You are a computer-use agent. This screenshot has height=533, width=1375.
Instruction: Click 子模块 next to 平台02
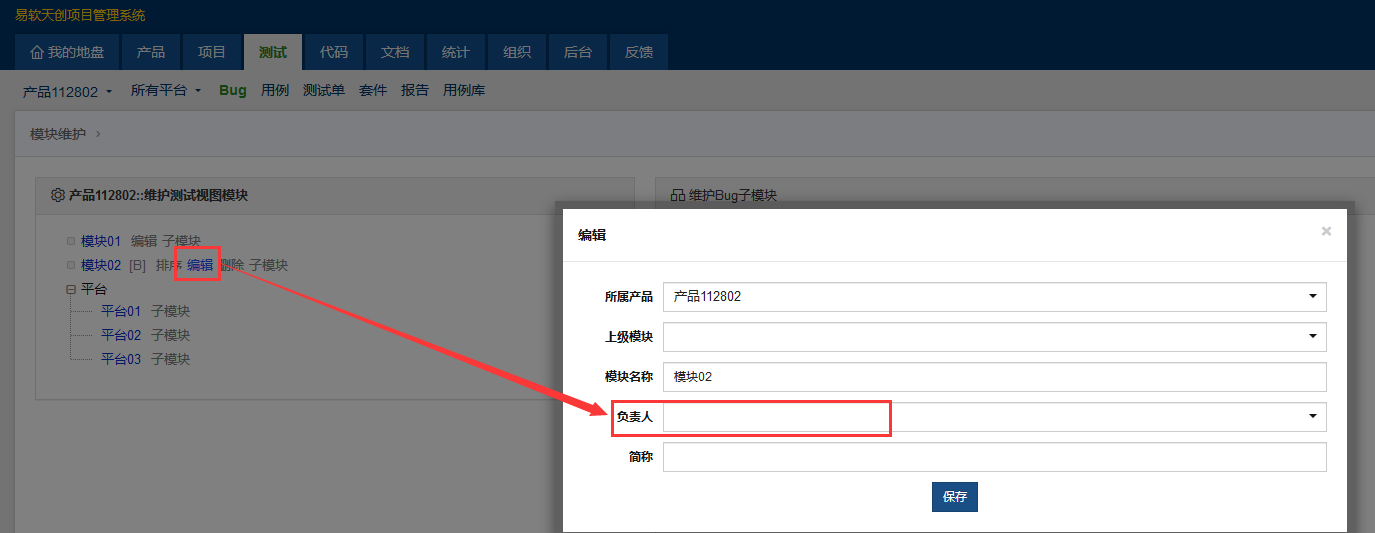coord(171,335)
